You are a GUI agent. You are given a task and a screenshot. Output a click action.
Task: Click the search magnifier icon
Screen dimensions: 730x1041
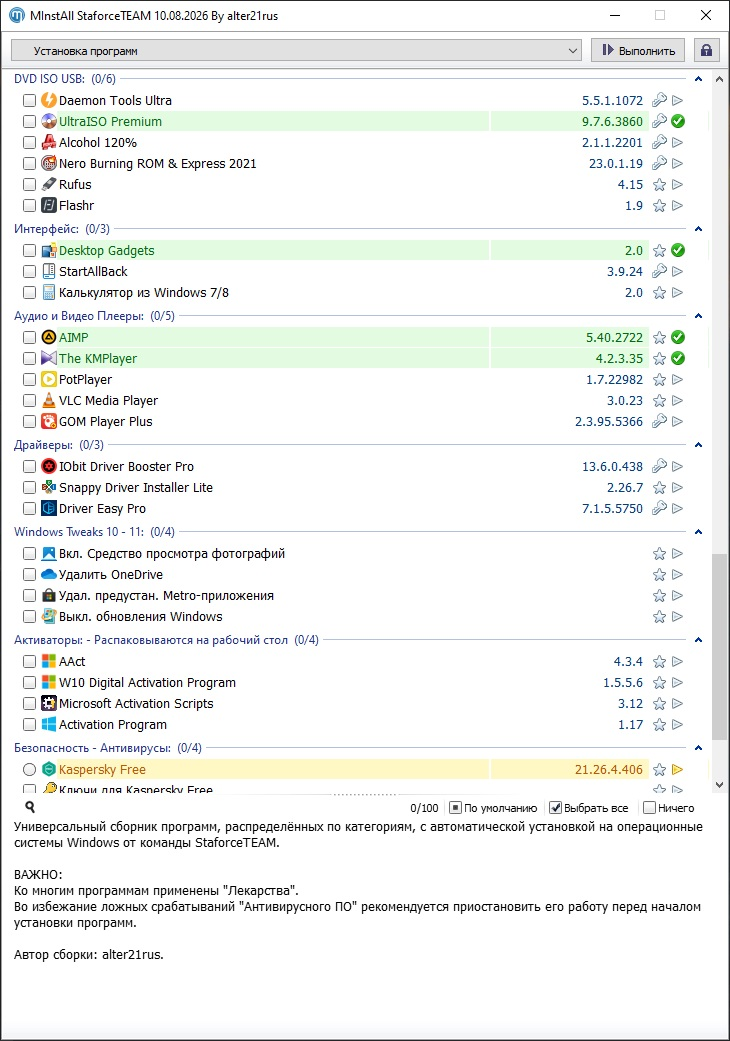coord(30,807)
